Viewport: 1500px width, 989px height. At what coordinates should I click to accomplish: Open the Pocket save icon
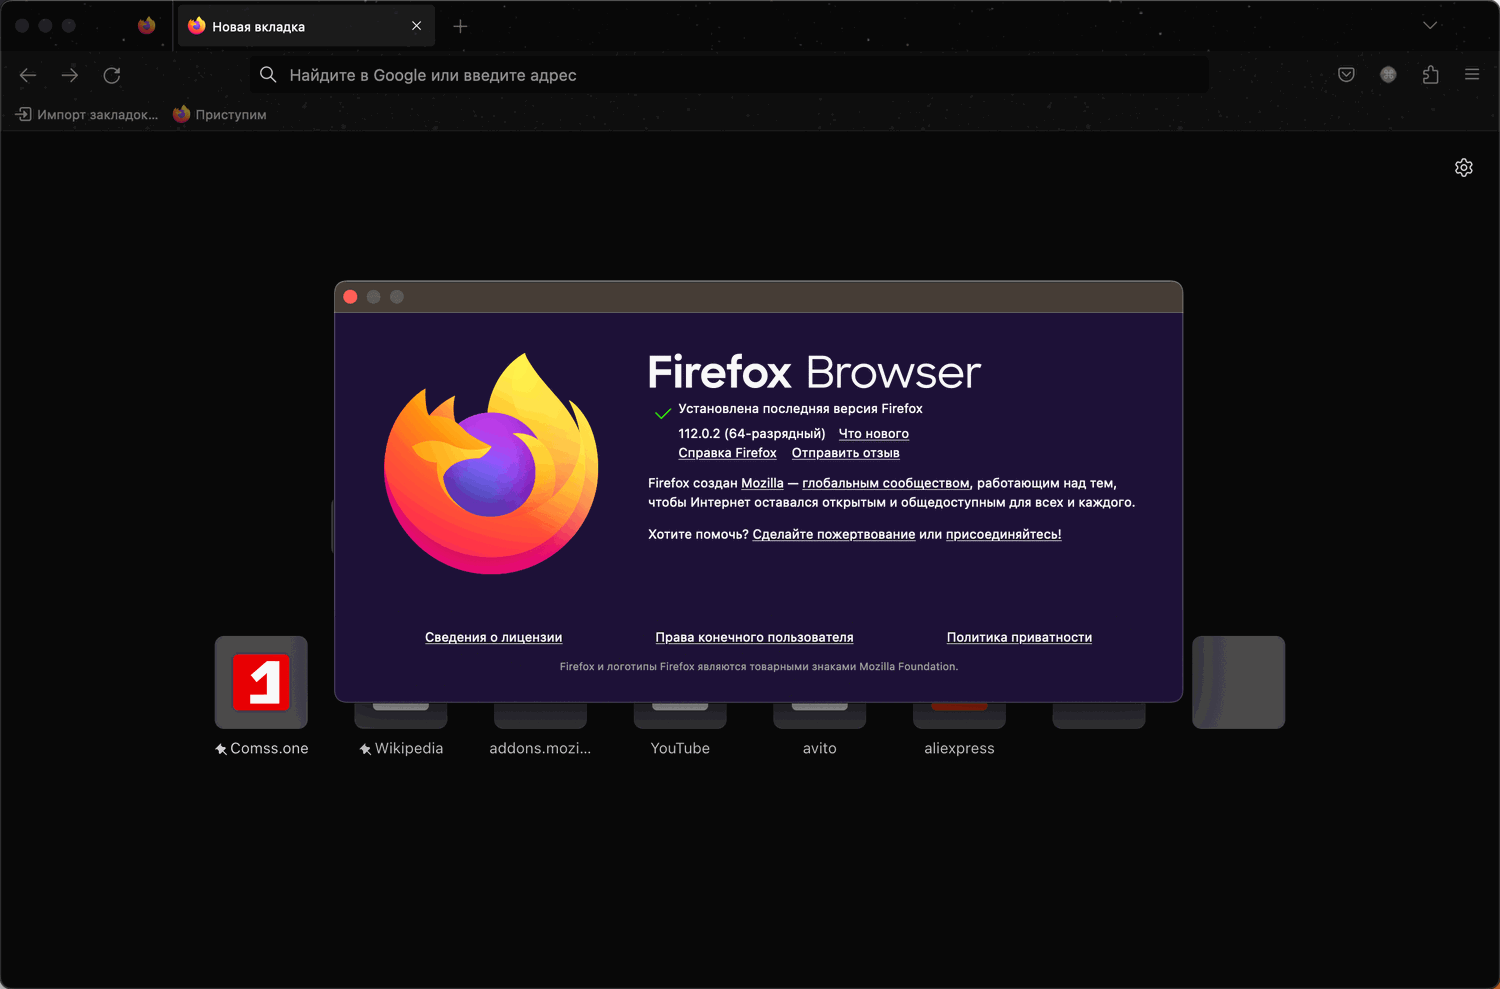1346,75
